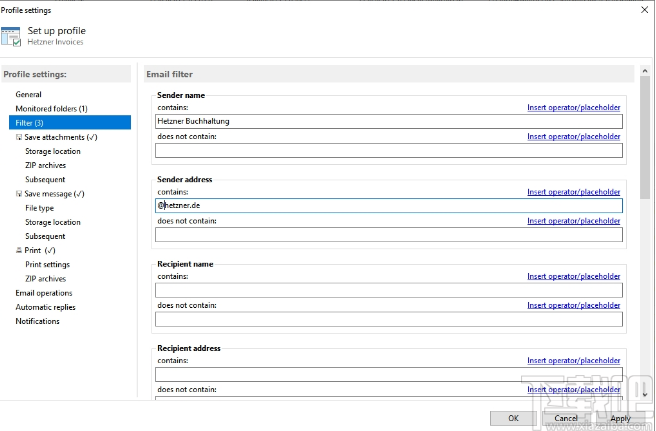Image resolution: width=656 pixels, height=431 pixels.
Task: Focus the Sender address does-not-contain field
Action: (x=388, y=234)
